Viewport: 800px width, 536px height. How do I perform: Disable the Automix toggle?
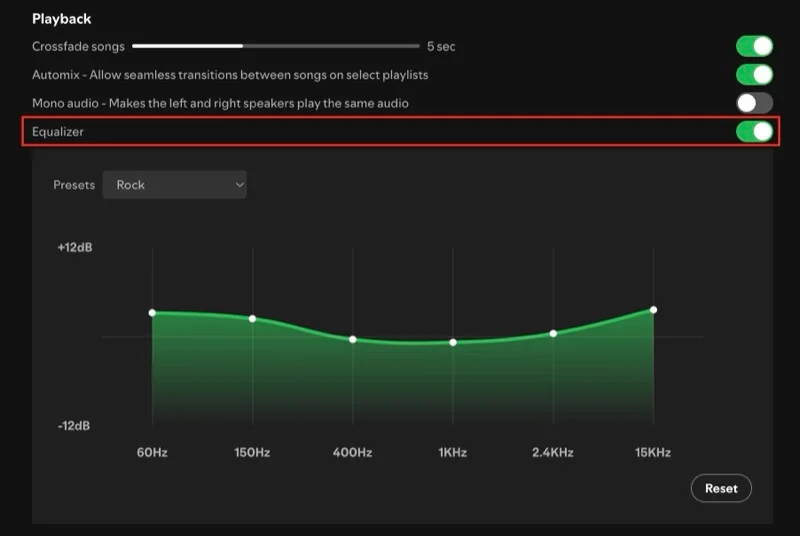click(x=754, y=75)
